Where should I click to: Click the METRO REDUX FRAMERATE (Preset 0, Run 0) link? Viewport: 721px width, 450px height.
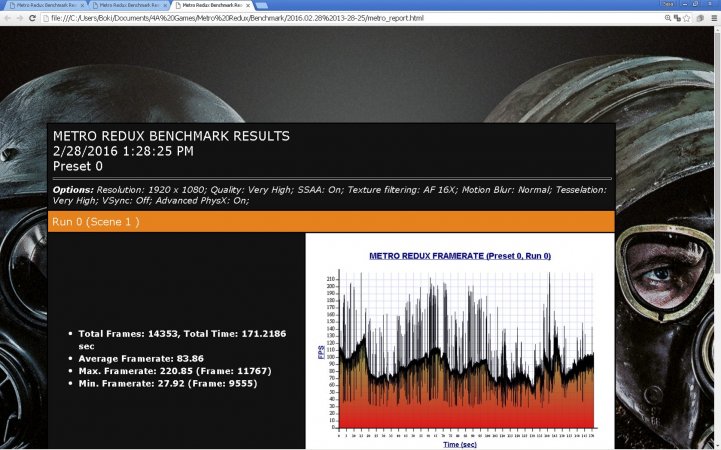460,256
